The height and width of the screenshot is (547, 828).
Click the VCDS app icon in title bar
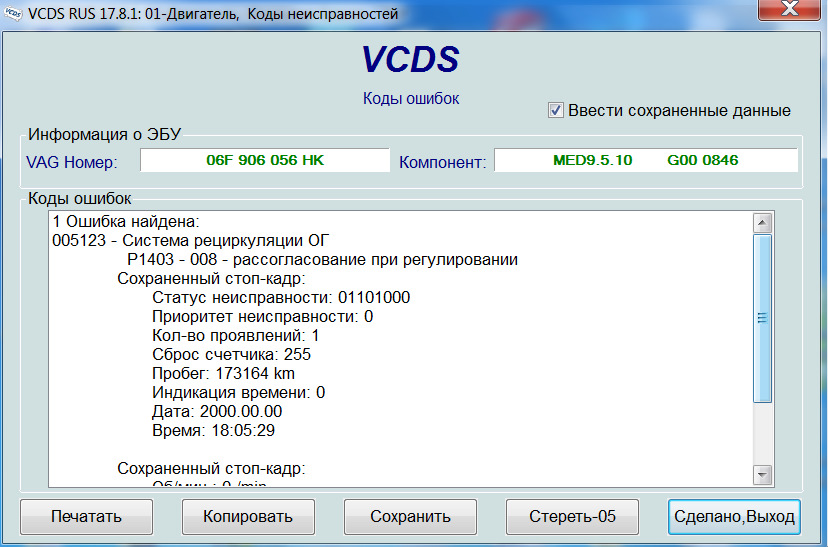[x=13, y=13]
